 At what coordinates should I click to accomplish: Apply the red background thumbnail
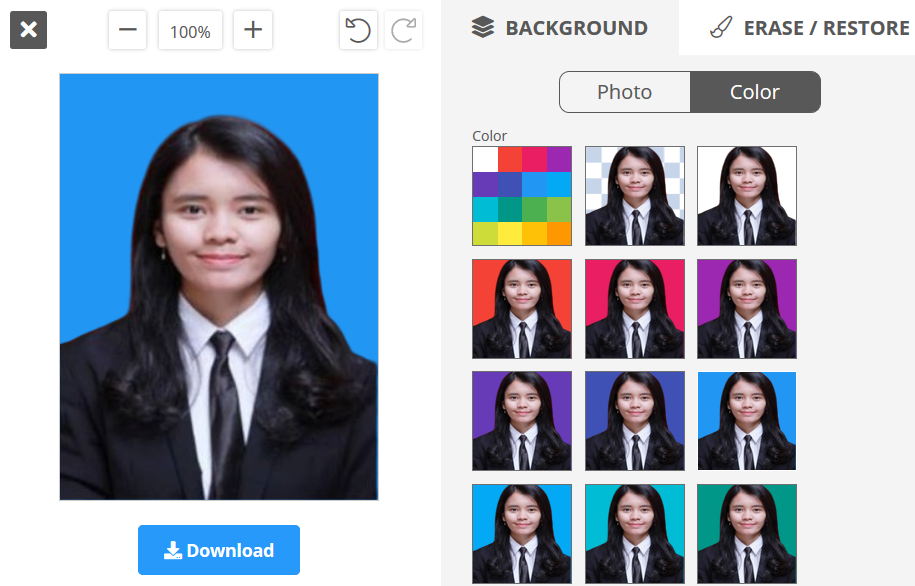point(522,309)
